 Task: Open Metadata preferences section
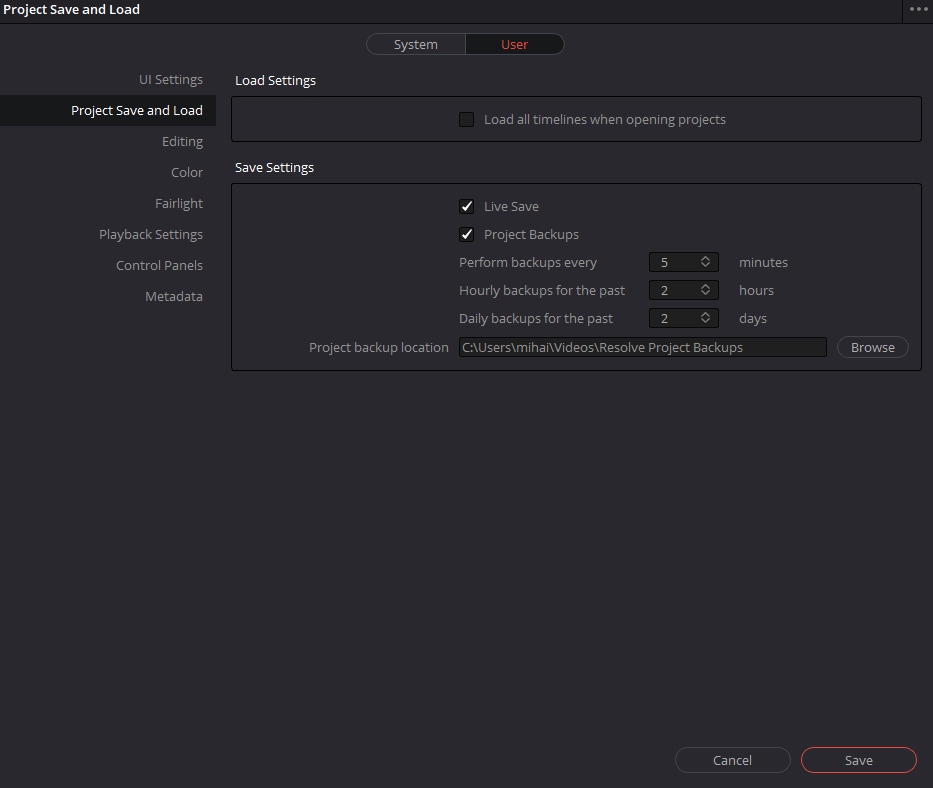point(174,296)
